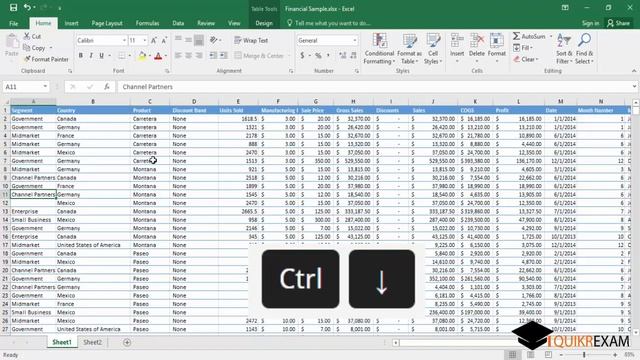Click Merge & Center

click(x=259, y=56)
